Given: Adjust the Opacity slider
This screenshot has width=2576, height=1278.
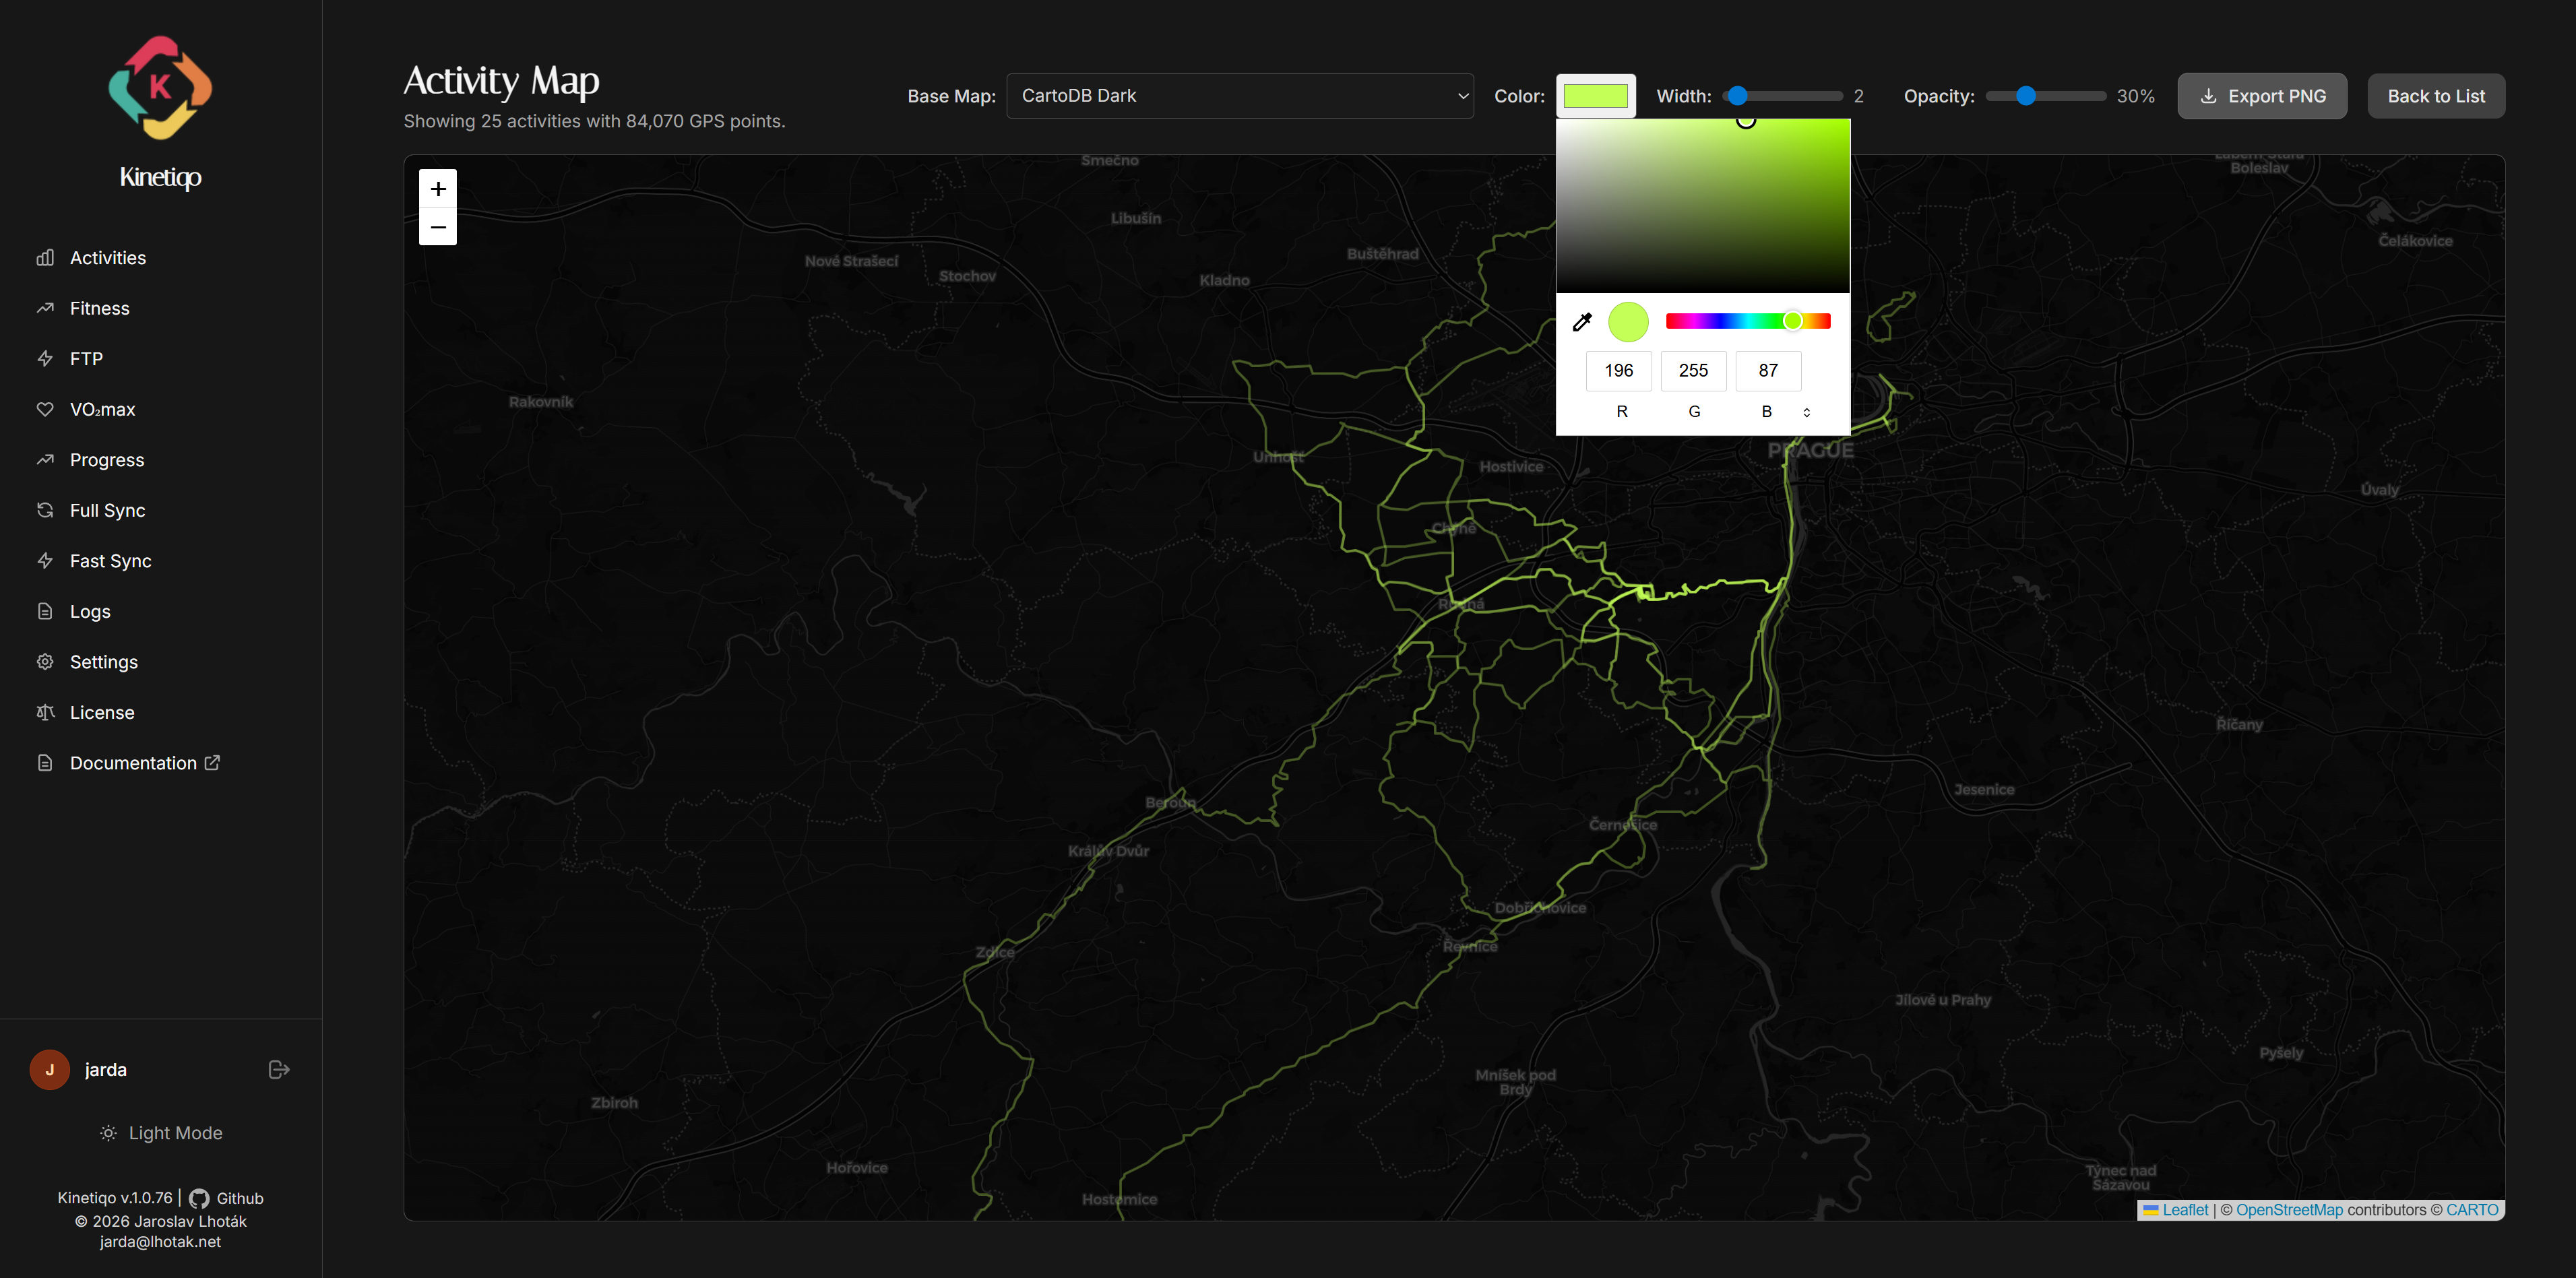Looking at the screenshot, I should pyautogui.click(x=2045, y=96).
